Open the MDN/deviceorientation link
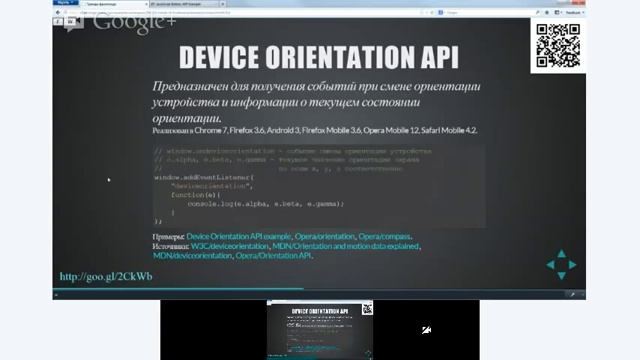Screen dimensions: 640x360 tap(192, 256)
